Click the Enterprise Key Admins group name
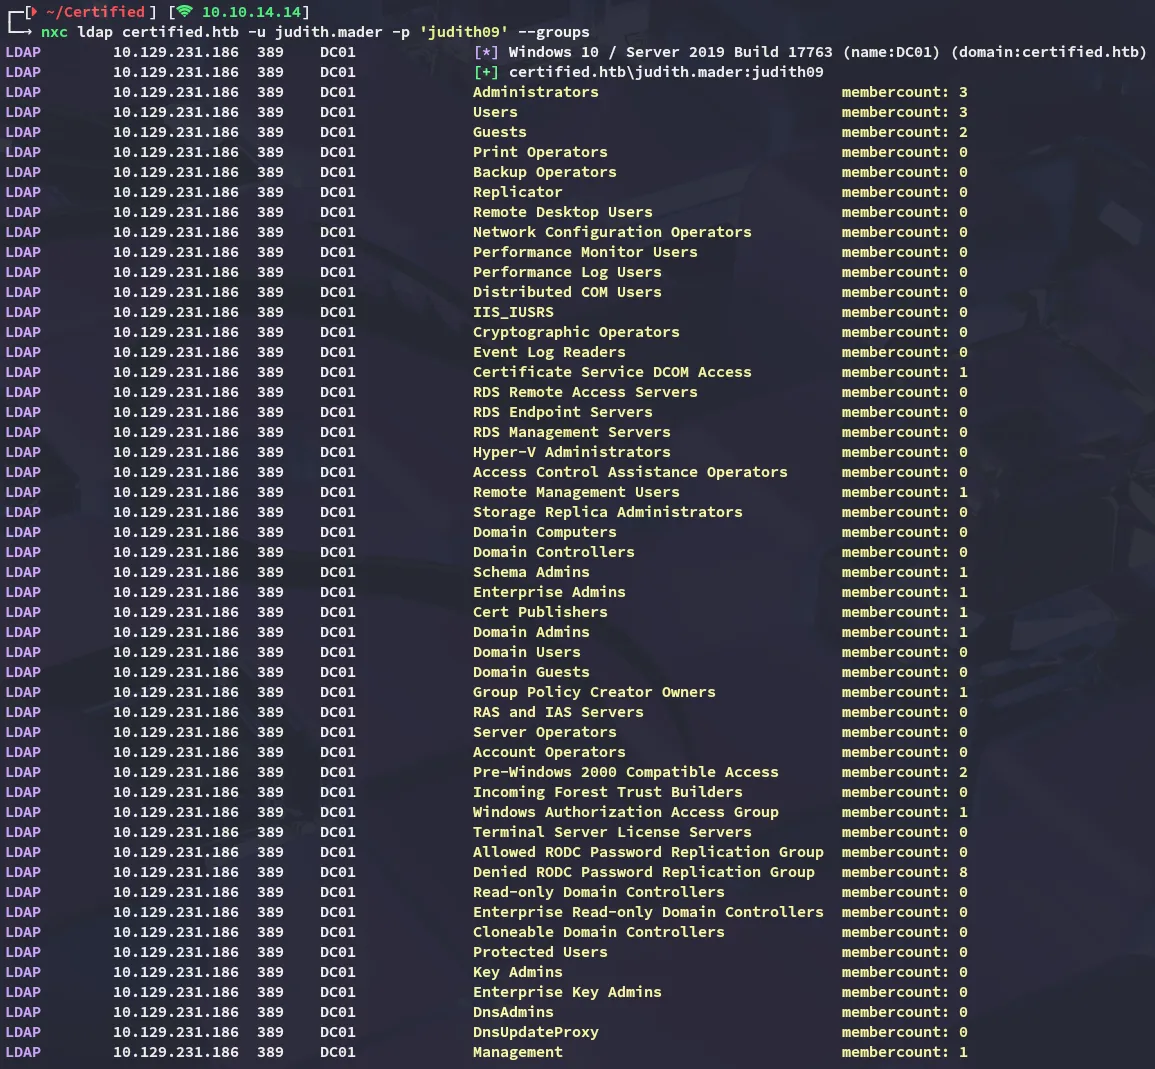 [x=567, y=992]
